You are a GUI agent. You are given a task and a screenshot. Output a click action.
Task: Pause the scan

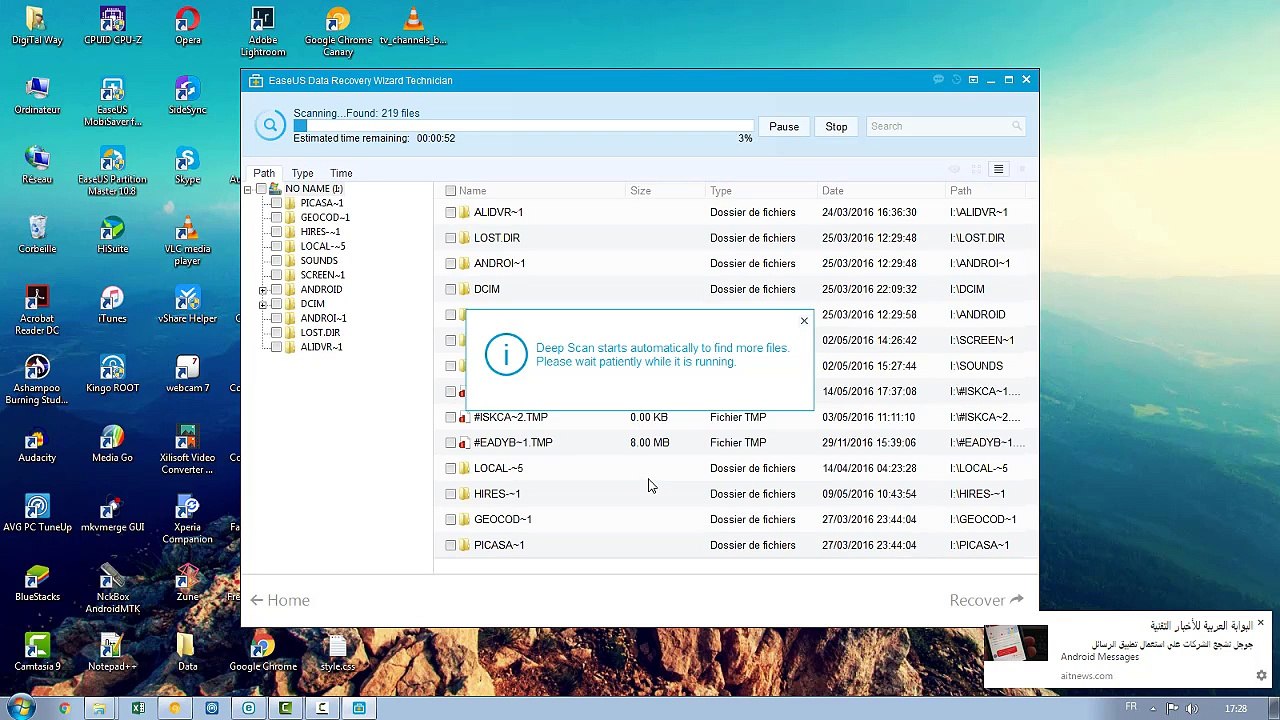tap(784, 126)
